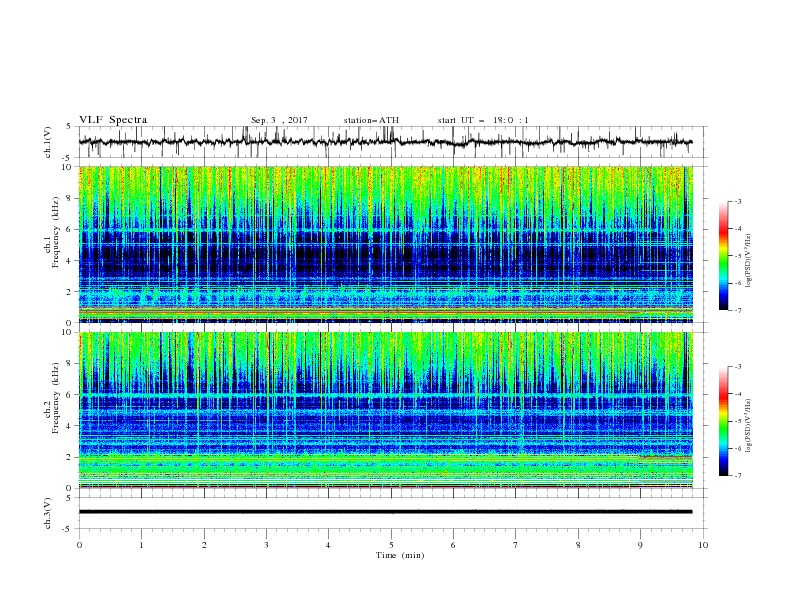Click the "5" voltage tick of ch.1 waveform
Image resolution: width=792 pixels, height=612 pixels.
pos(69,127)
